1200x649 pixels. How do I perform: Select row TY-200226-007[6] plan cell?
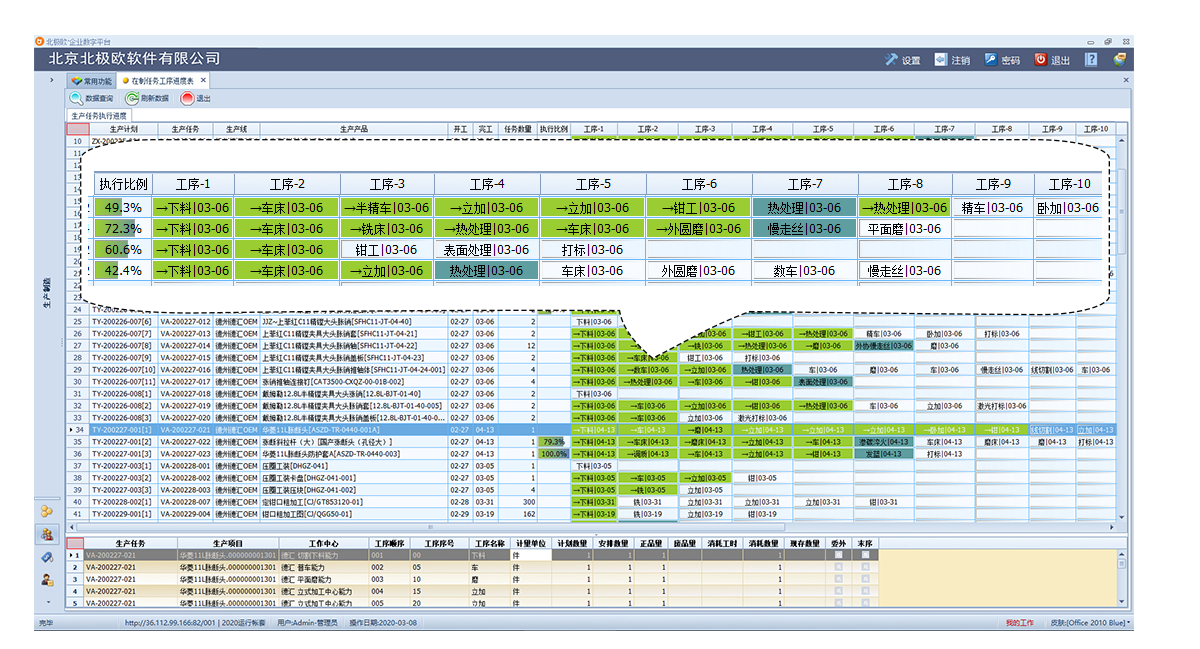pos(124,322)
